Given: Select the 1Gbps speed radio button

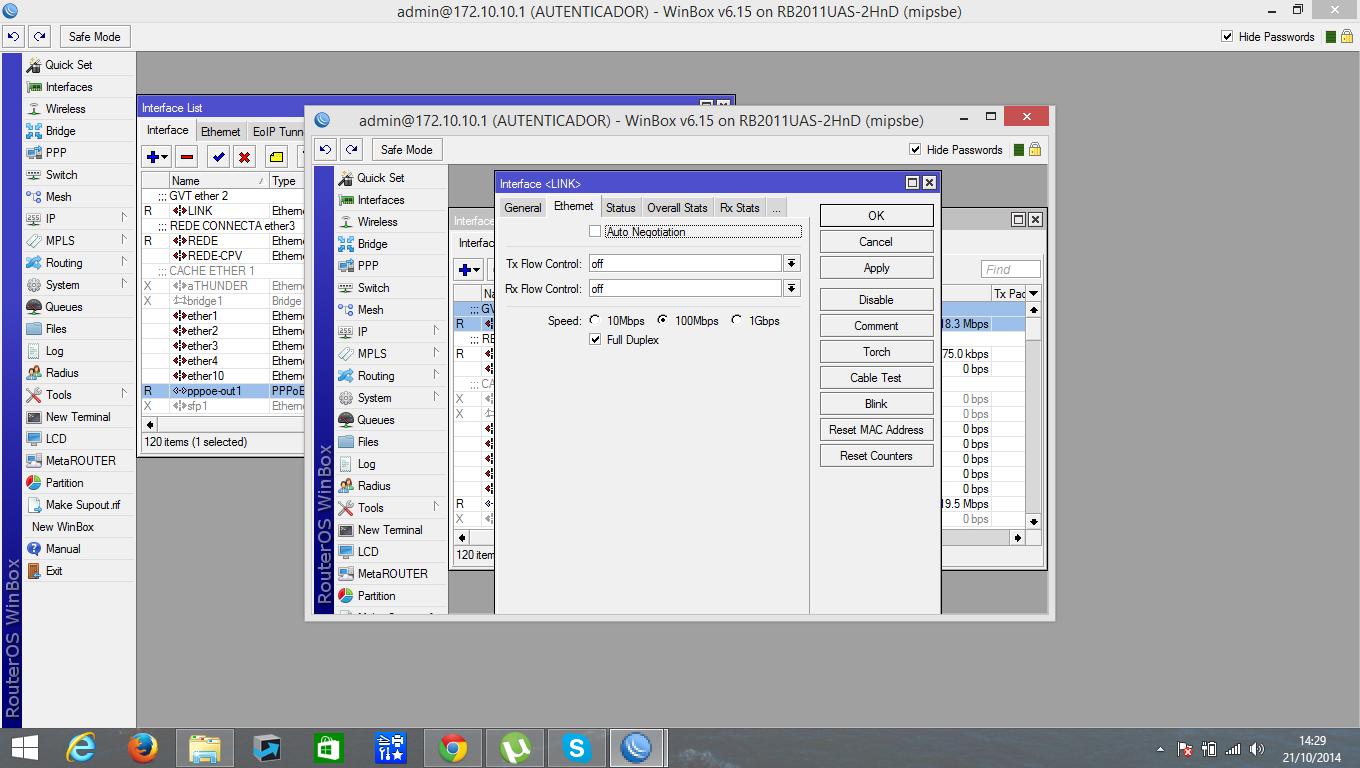Looking at the screenshot, I should 737,321.
